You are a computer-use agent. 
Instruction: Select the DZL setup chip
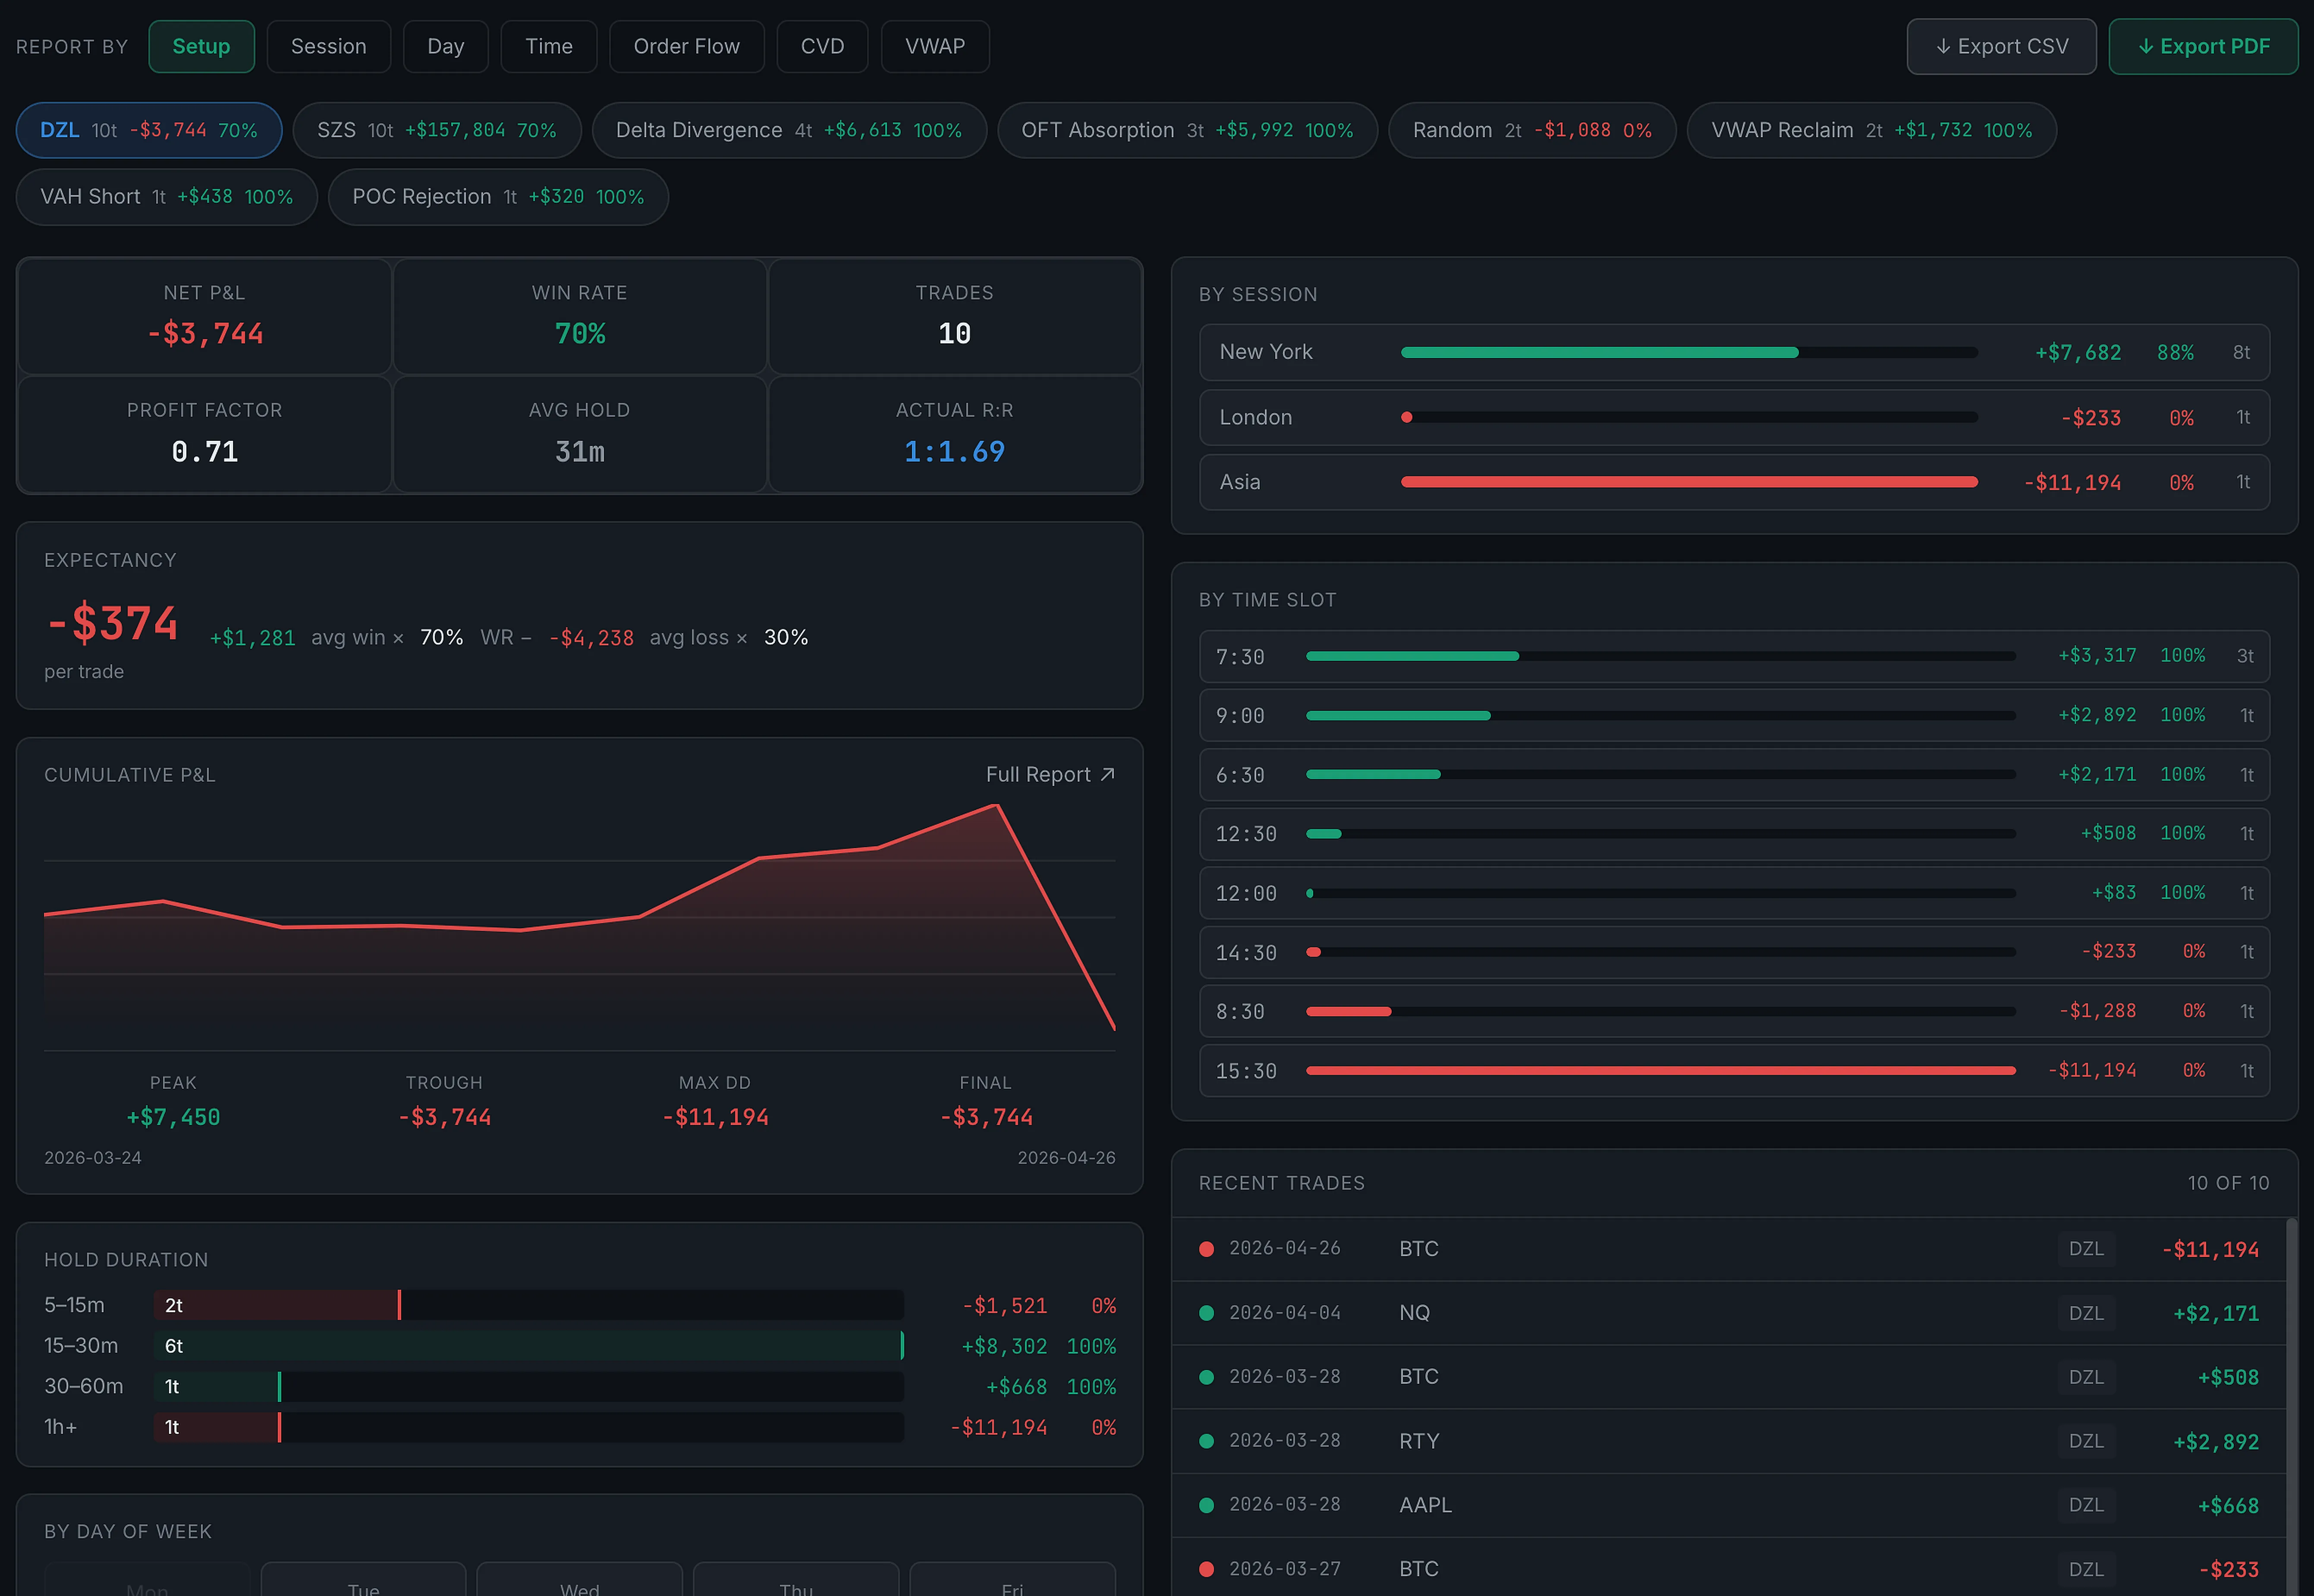click(x=149, y=130)
